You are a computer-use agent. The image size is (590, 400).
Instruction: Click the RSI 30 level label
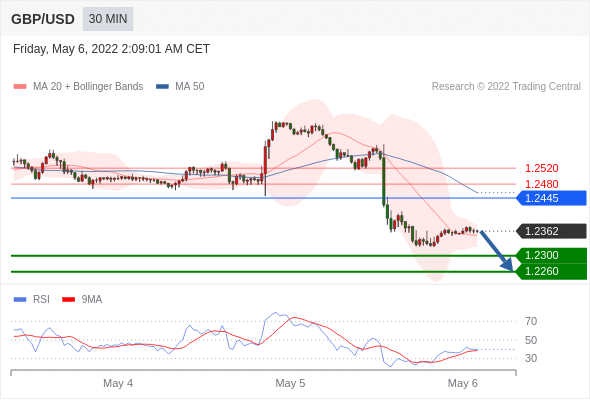(x=531, y=358)
